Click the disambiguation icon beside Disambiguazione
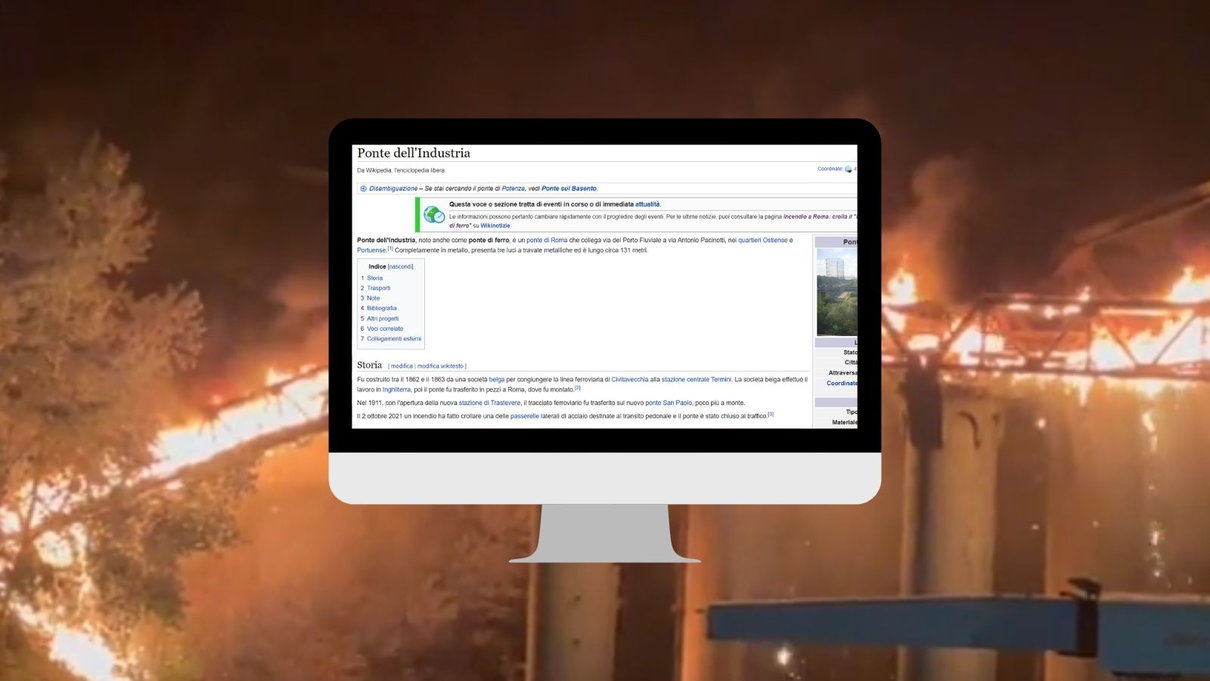This screenshot has width=1210, height=681. [x=363, y=188]
